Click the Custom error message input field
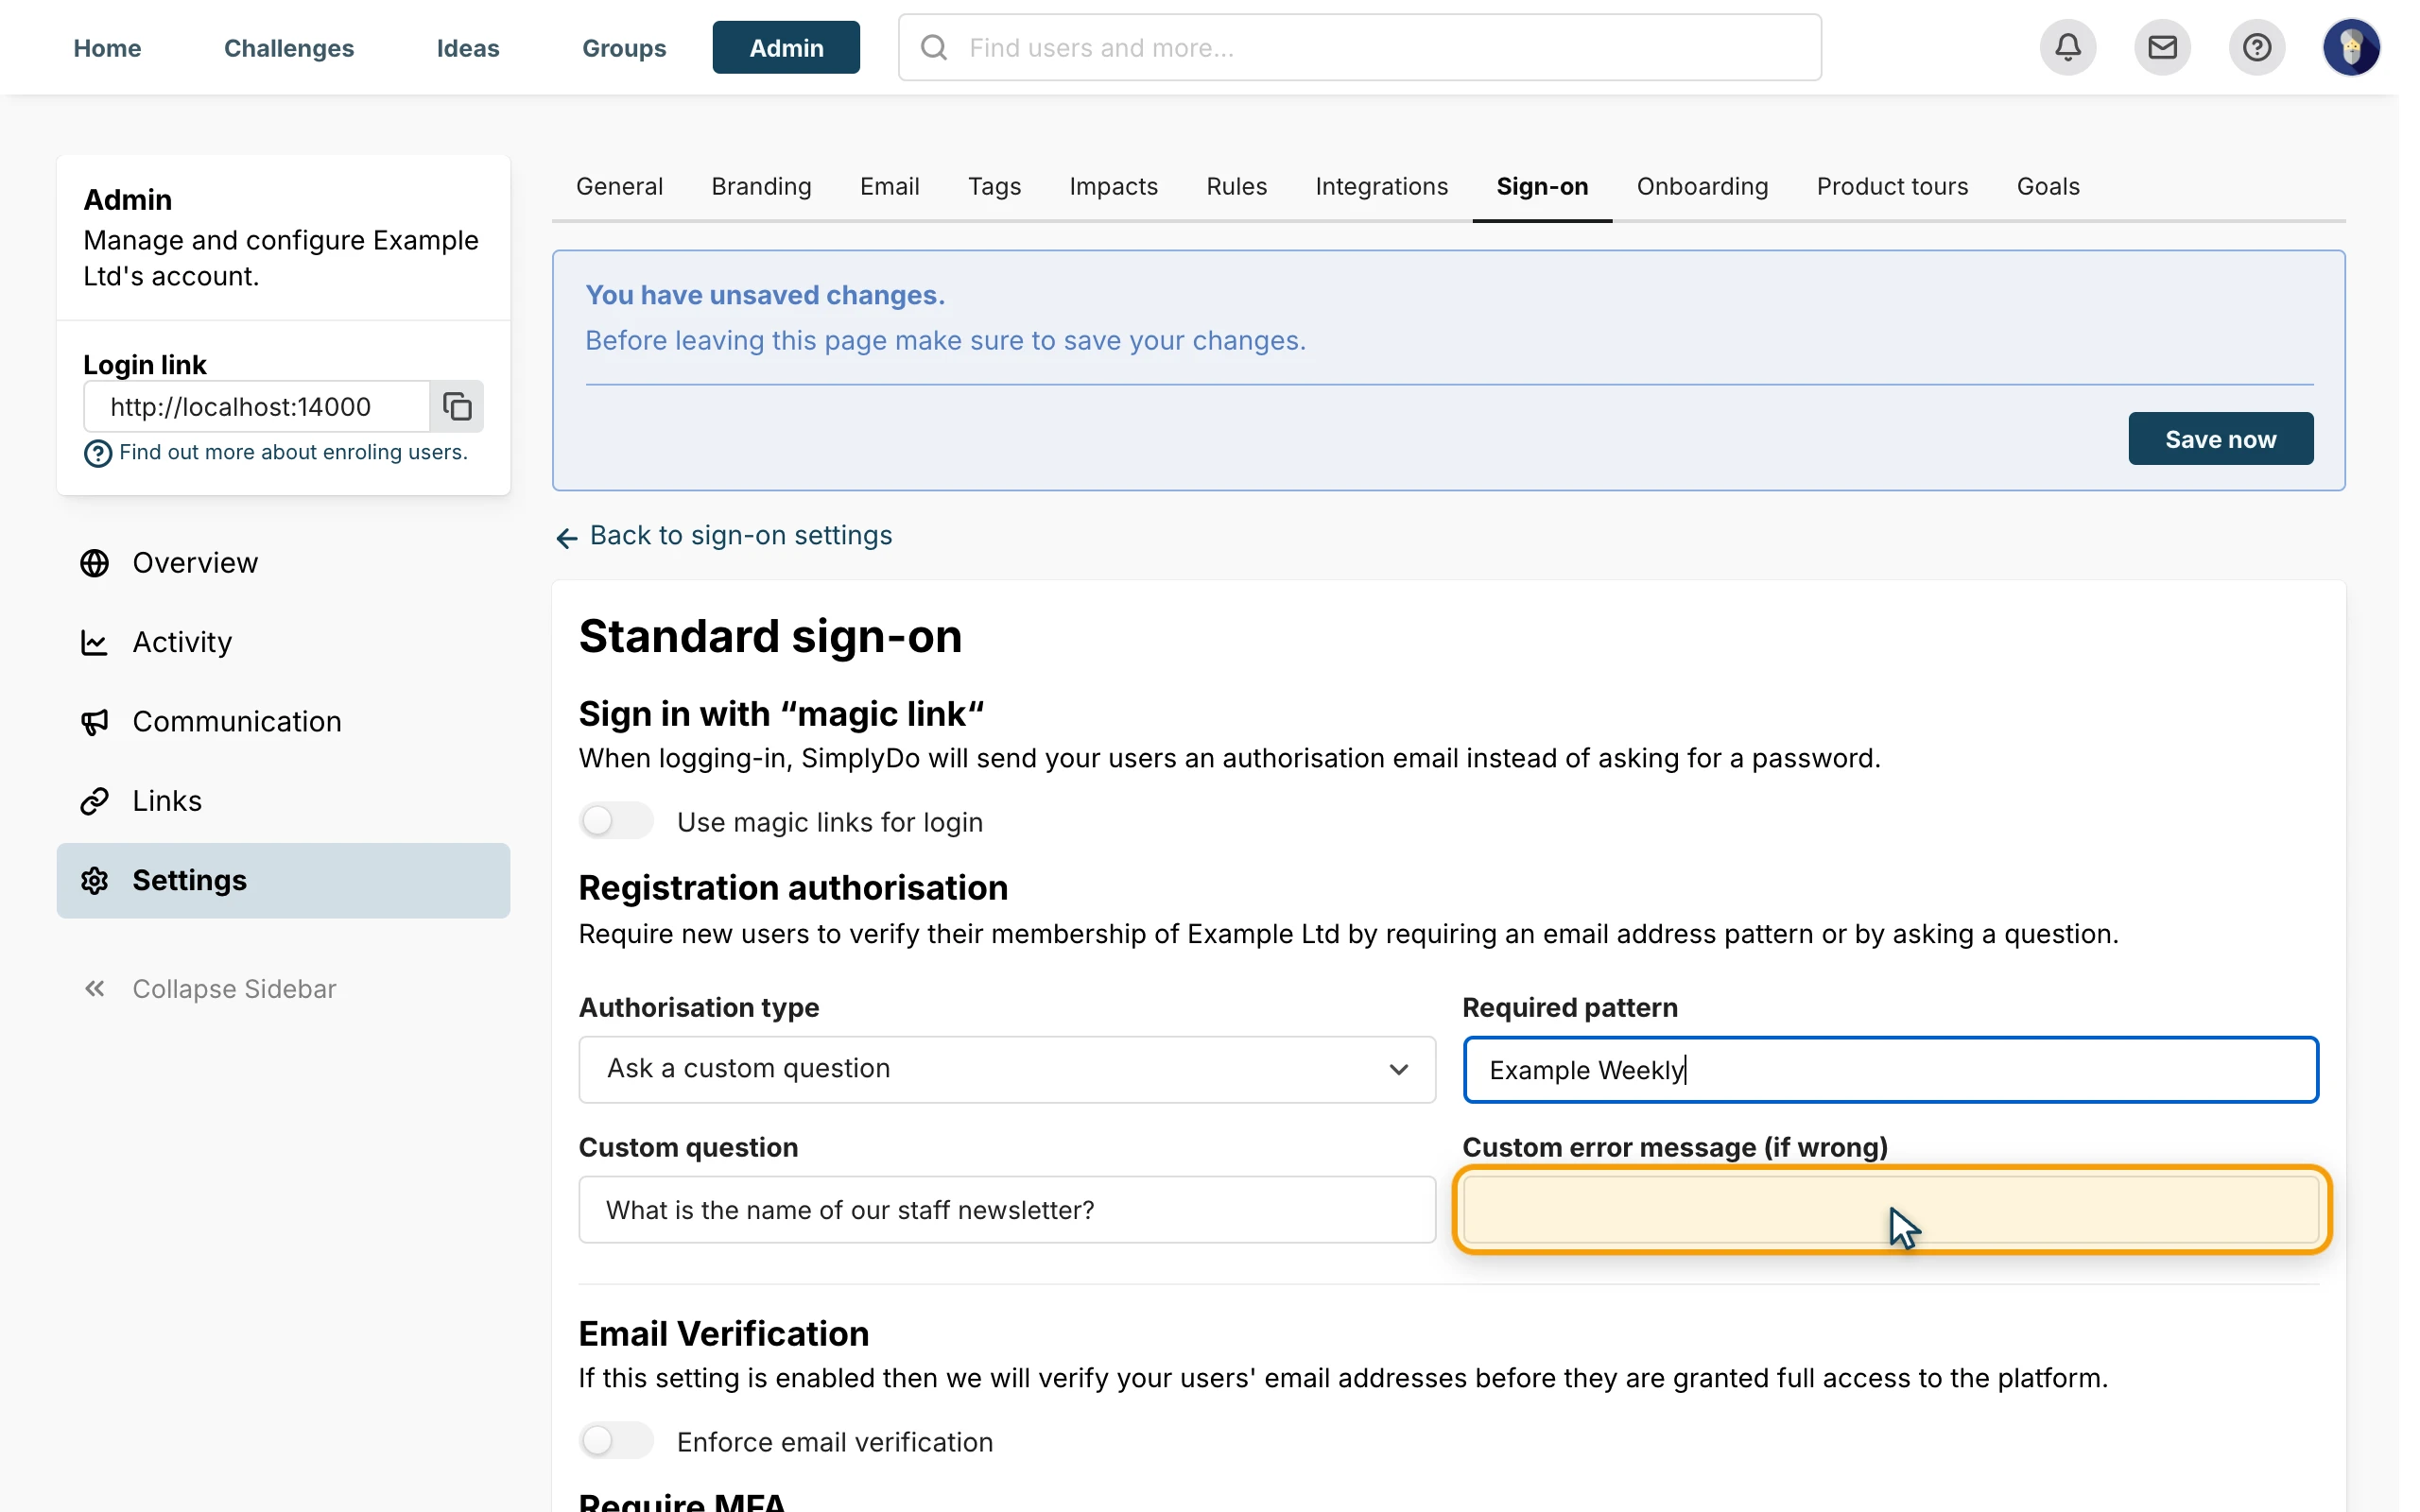The image size is (2420, 1512). tap(1890, 1210)
